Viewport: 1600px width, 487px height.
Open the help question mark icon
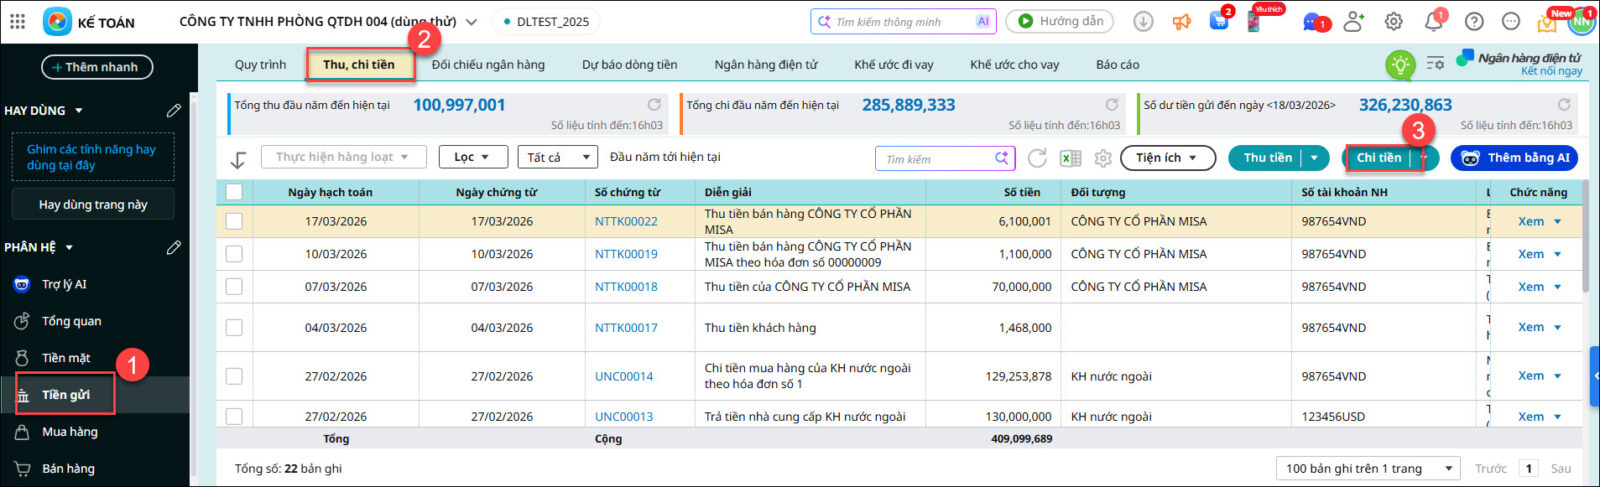[x=1473, y=21]
